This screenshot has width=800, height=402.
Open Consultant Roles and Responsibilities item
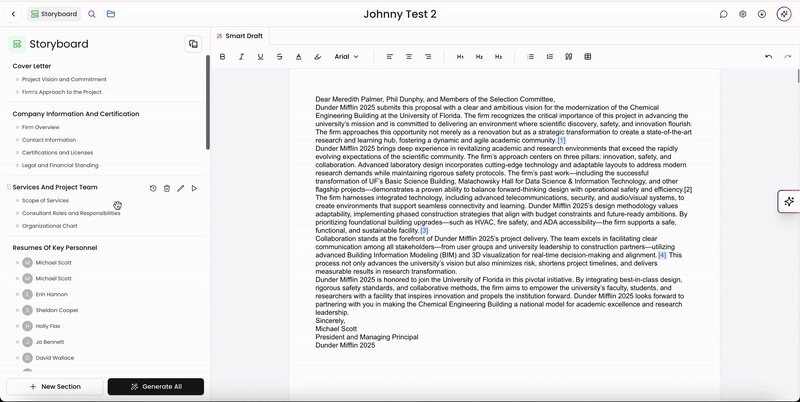71,213
